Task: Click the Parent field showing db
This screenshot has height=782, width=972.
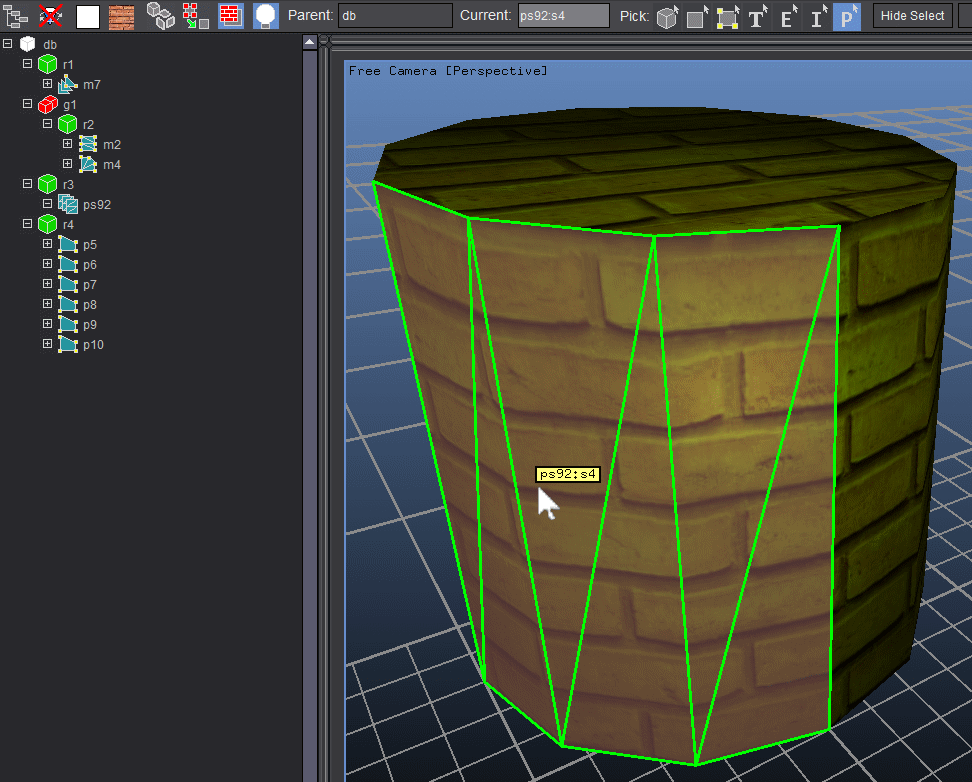Action: tap(395, 16)
